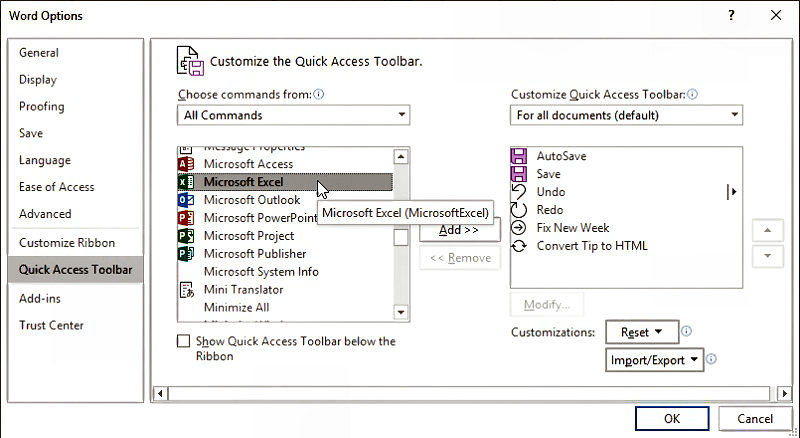Click info icon next to Import/Export button

pos(711,359)
